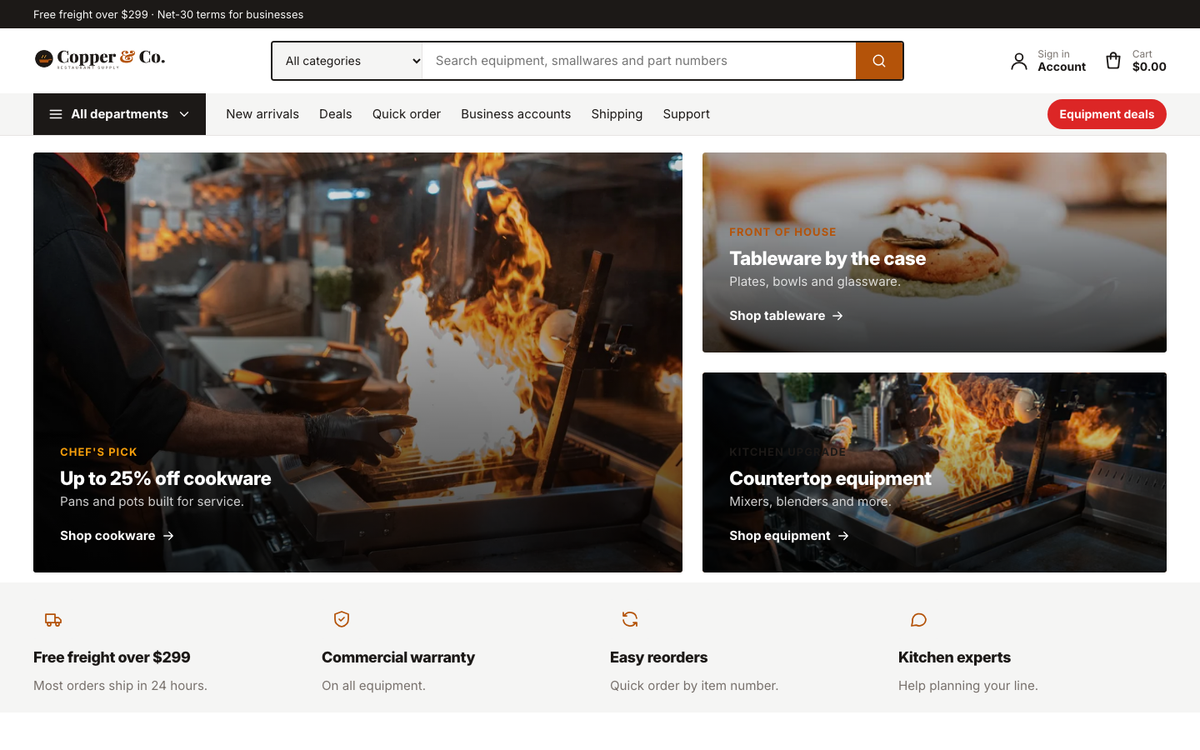
Task: Click chevron beside All departments
Action: [184, 114]
